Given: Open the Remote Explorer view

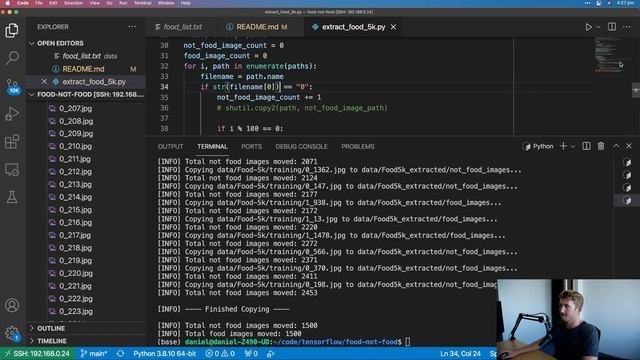Looking at the screenshot, I should pyautogui.click(x=12, y=170).
